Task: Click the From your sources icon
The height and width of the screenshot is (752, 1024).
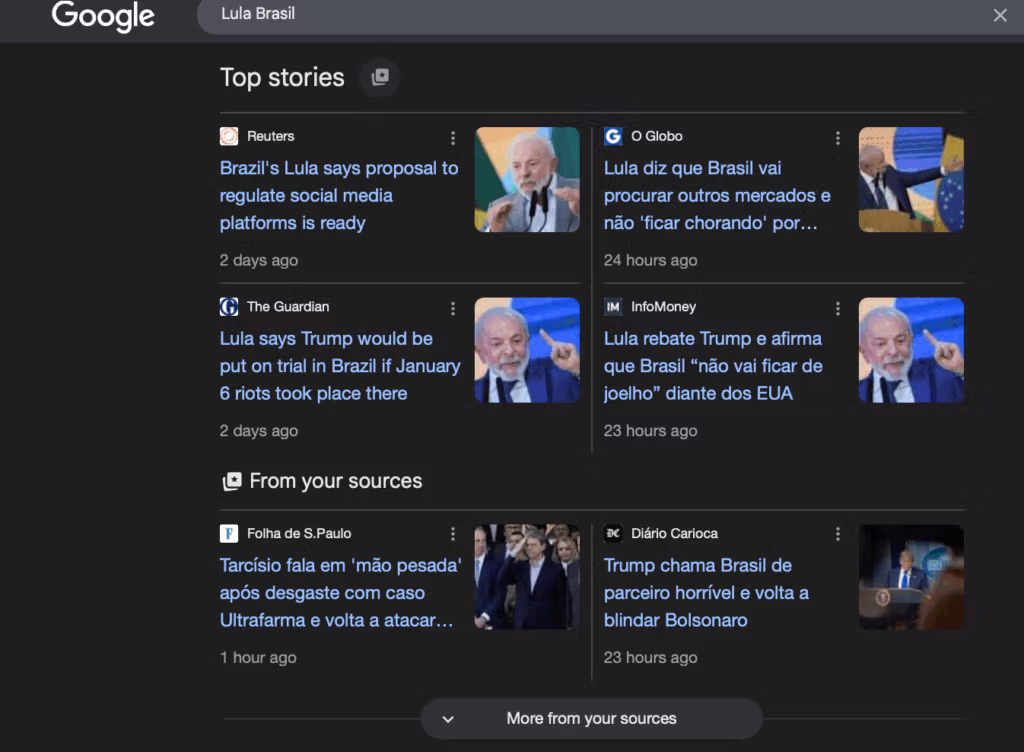Action: click(232, 482)
